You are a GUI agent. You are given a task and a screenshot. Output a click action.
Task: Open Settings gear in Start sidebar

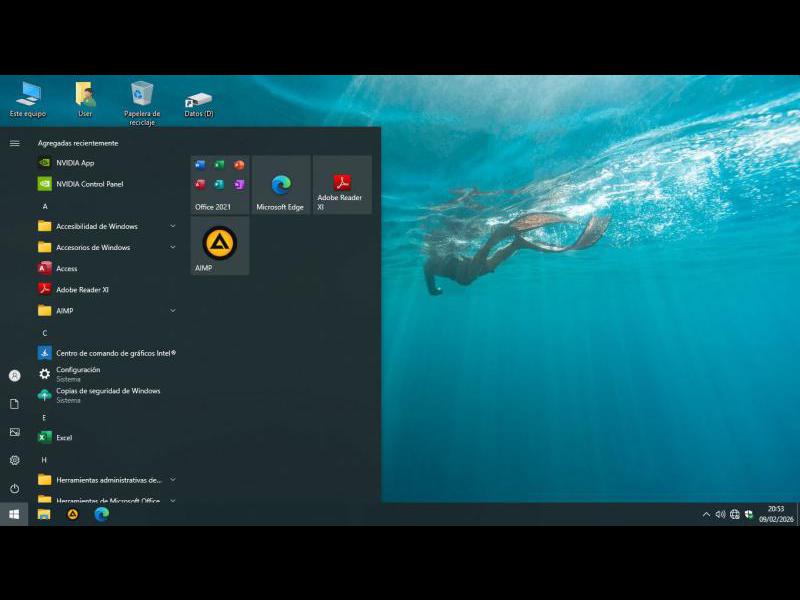click(x=14, y=460)
